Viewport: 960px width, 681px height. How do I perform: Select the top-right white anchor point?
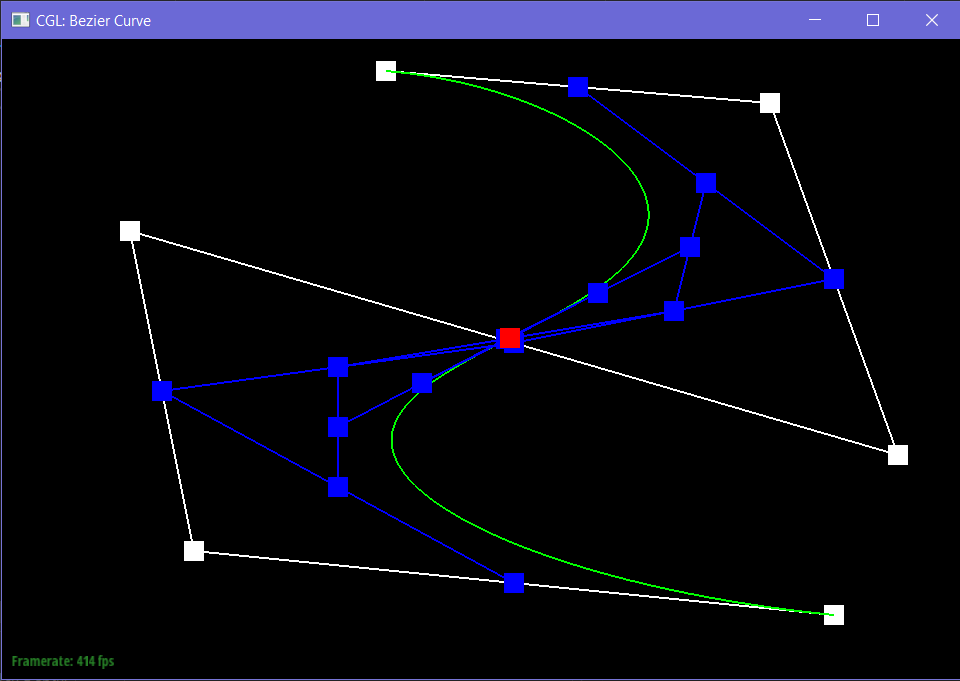770,102
